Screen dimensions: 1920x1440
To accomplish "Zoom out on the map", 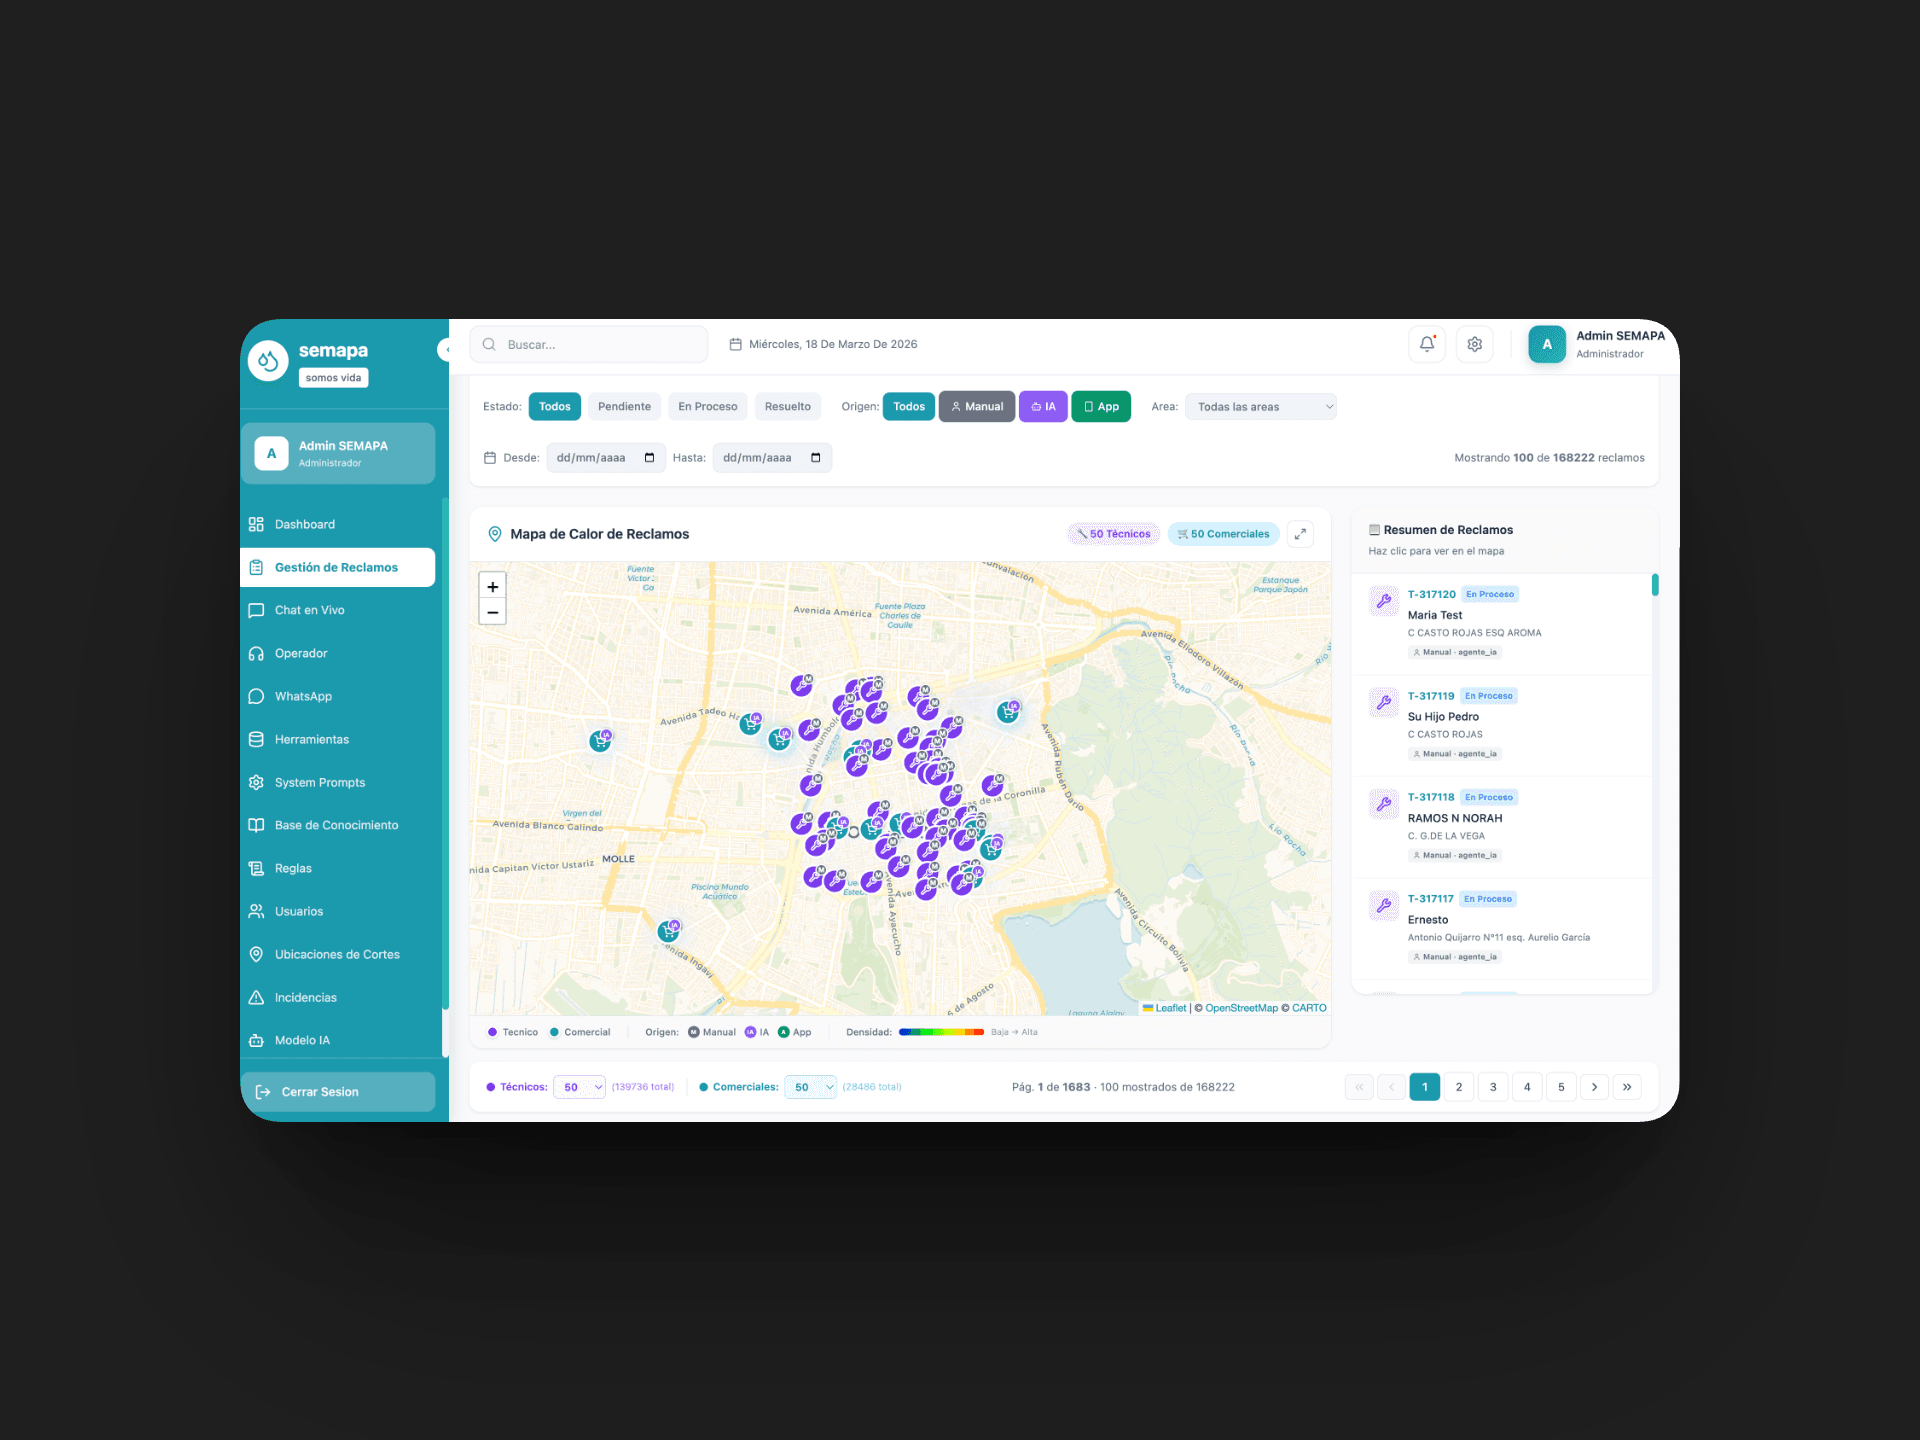I will [x=493, y=612].
